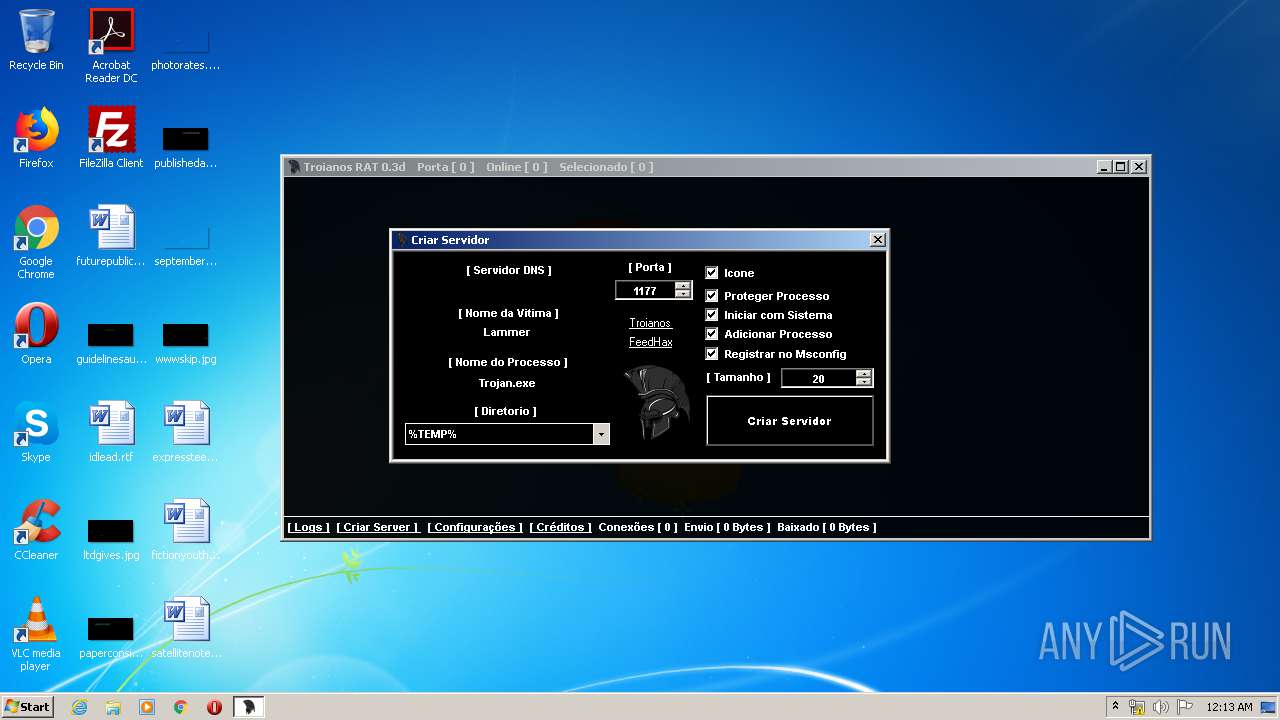The width and height of the screenshot is (1280, 720).
Task: Click the Conexões [ 0 ] status text
Action: tap(637, 527)
